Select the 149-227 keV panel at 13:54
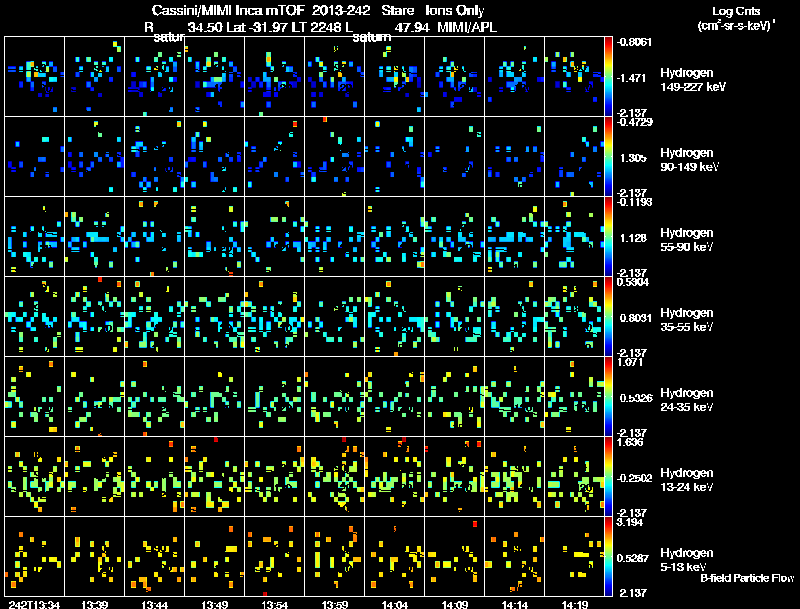800x609 pixels. click(274, 77)
